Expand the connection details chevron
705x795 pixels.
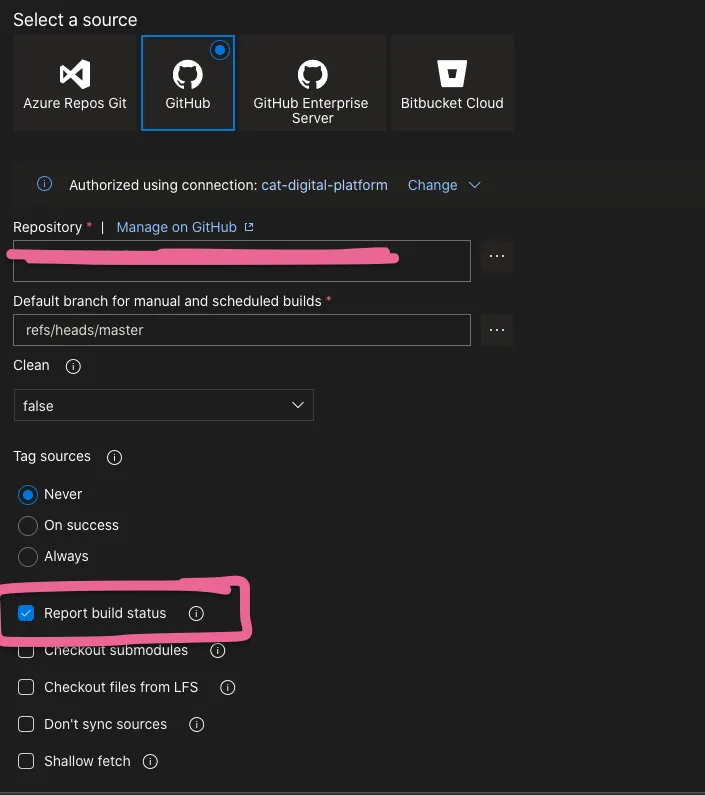click(475, 185)
